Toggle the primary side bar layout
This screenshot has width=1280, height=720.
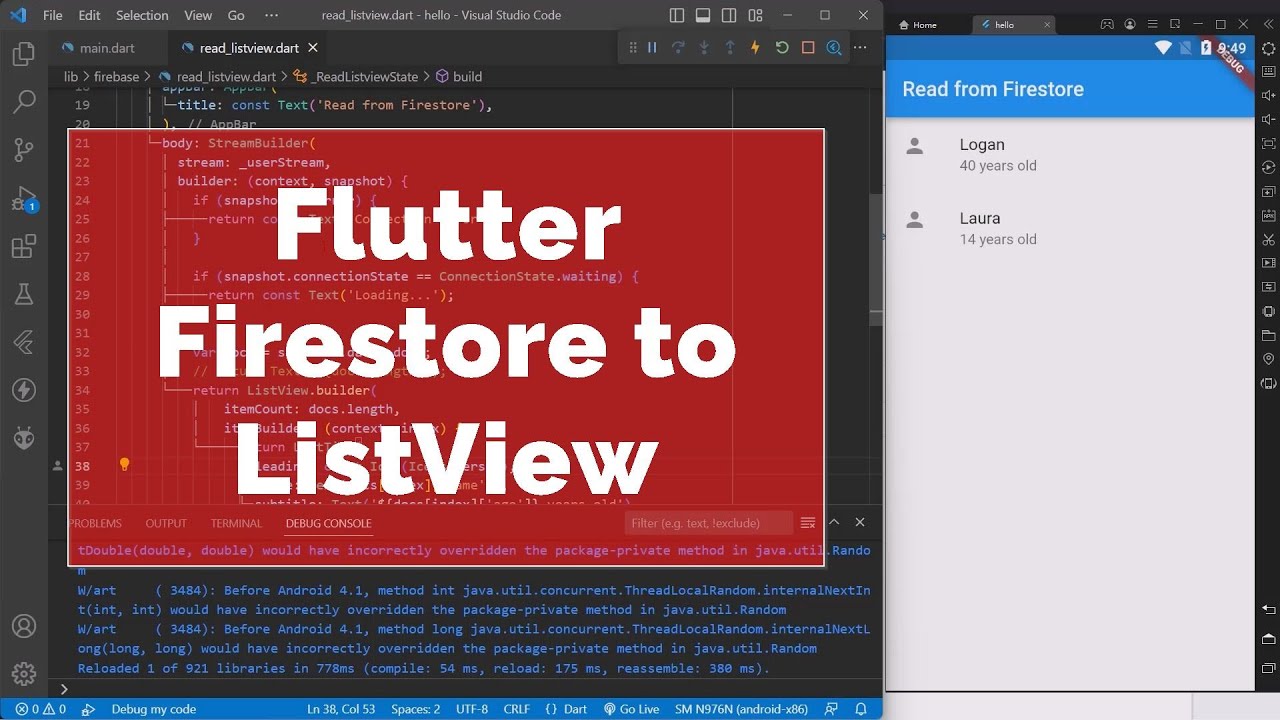click(x=677, y=15)
